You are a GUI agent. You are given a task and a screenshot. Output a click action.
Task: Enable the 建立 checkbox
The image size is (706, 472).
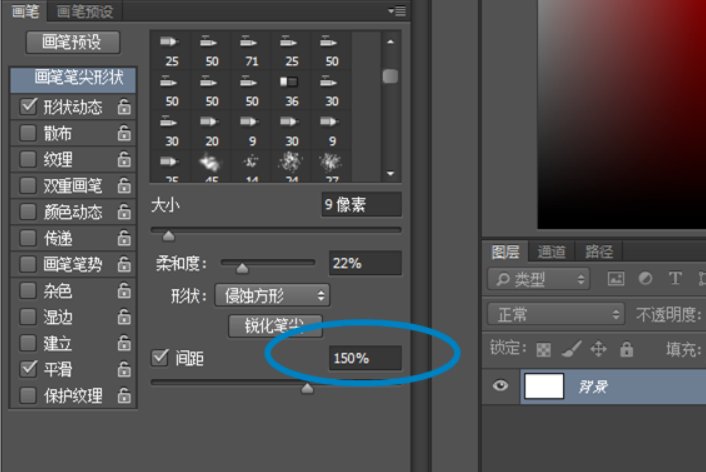[x=28, y=343]
